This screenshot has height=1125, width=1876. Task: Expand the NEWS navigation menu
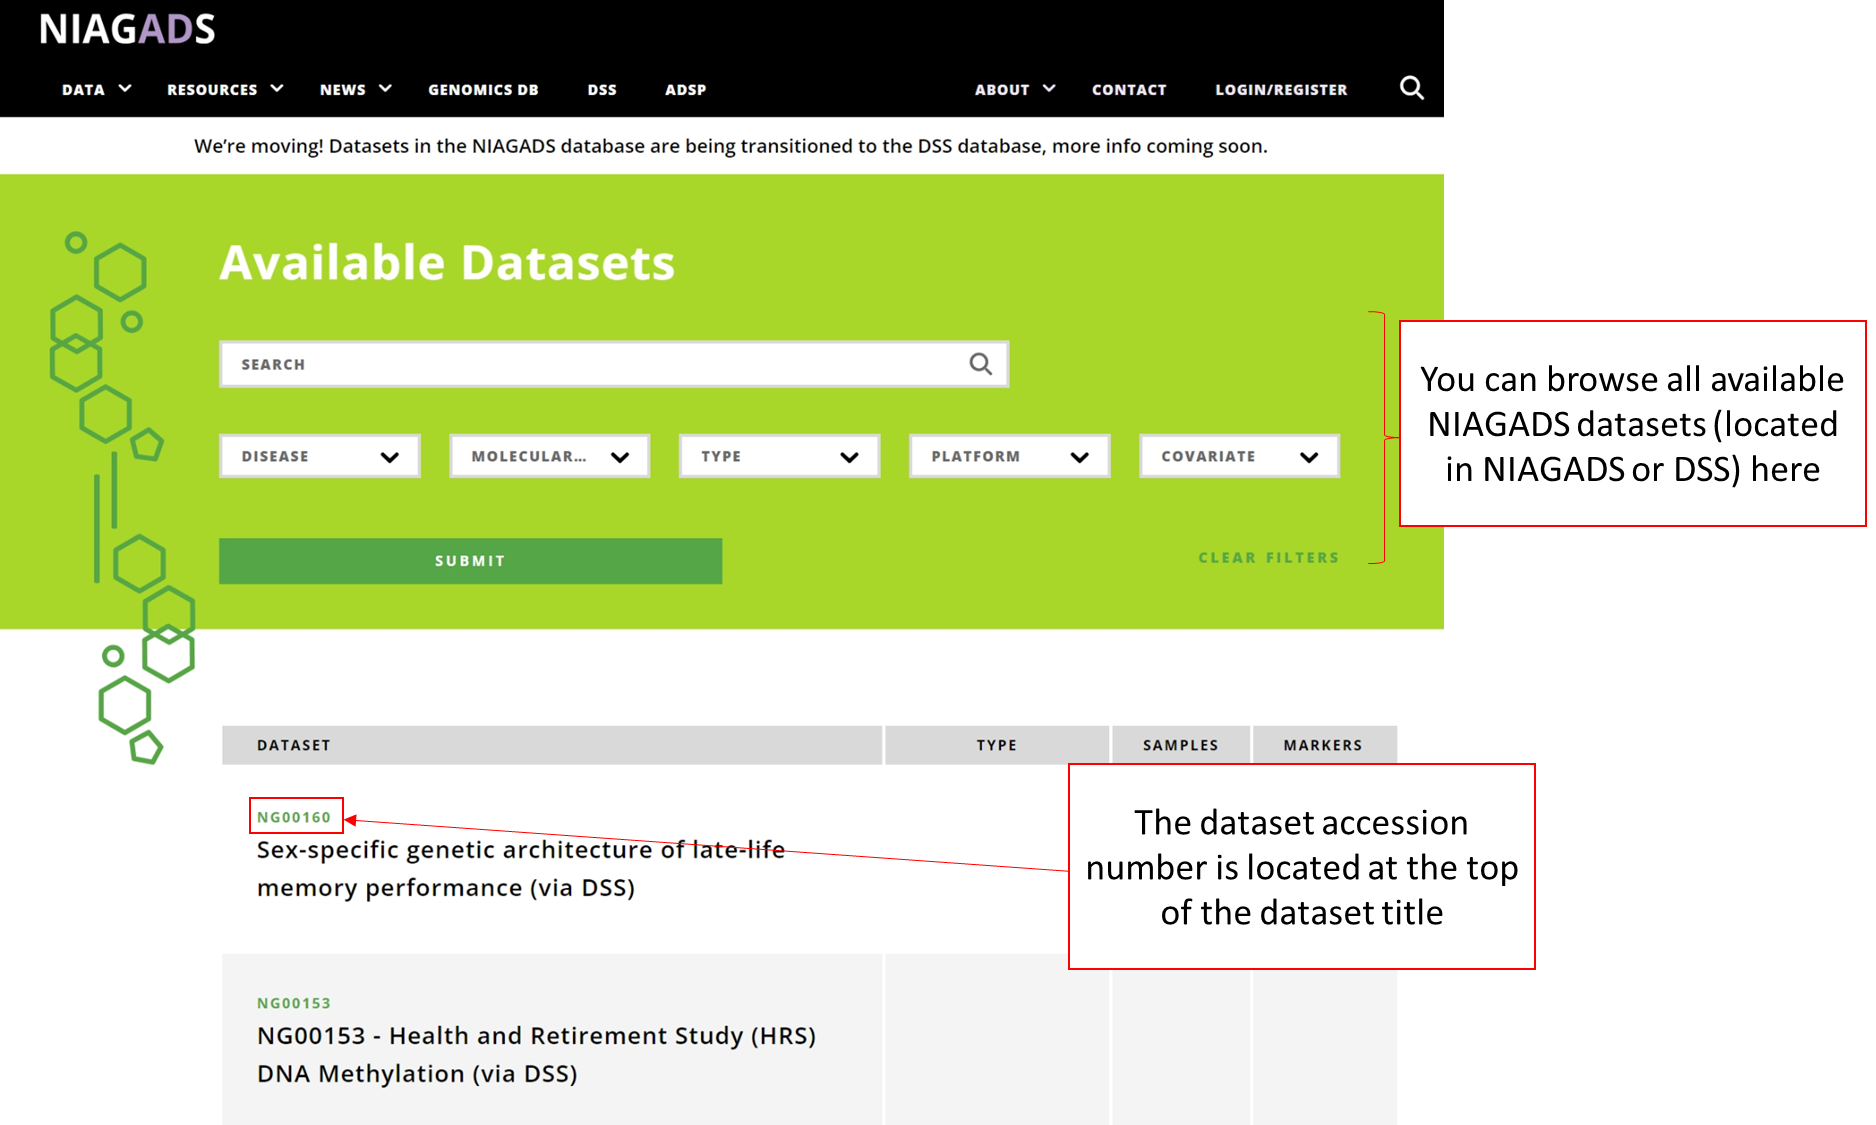pyautogui.click(x=355, y=89)
